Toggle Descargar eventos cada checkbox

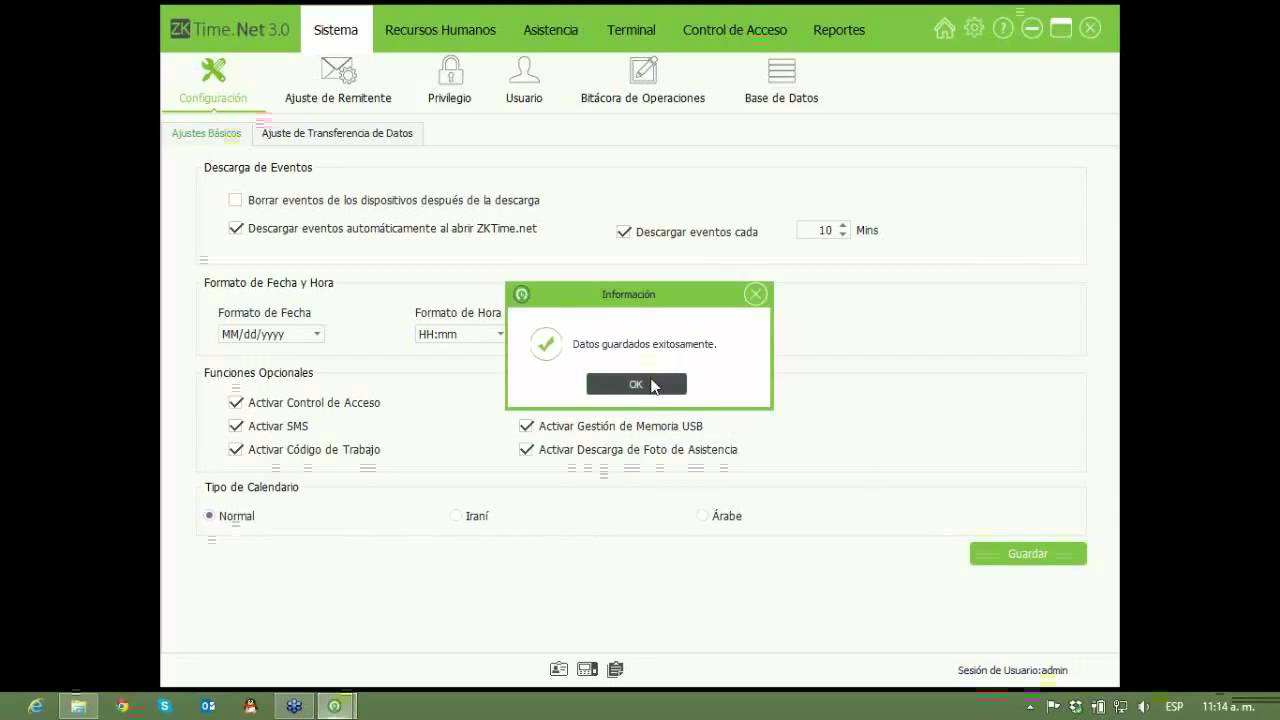[624, 231]
